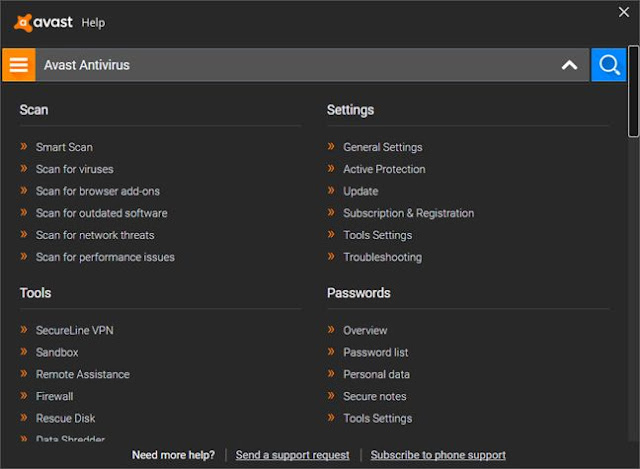Close the Avast Help window

point(625,12)
